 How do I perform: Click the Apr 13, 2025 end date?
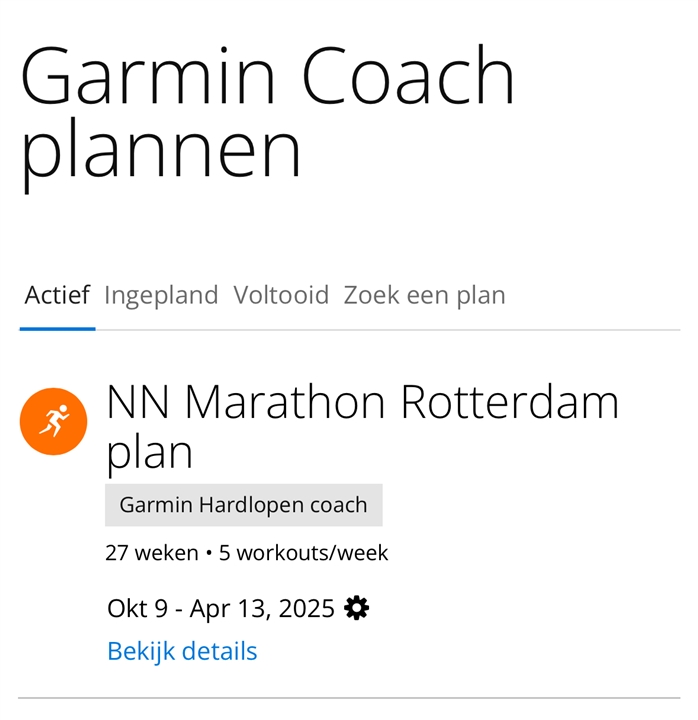pyautogui.click(x=262, y=608)
